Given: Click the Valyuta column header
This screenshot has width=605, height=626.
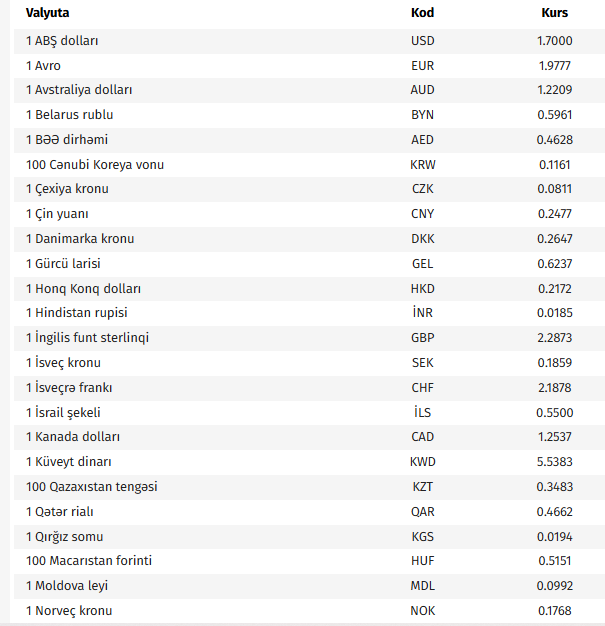Looking at the screenshot, I should click(48, 14).
